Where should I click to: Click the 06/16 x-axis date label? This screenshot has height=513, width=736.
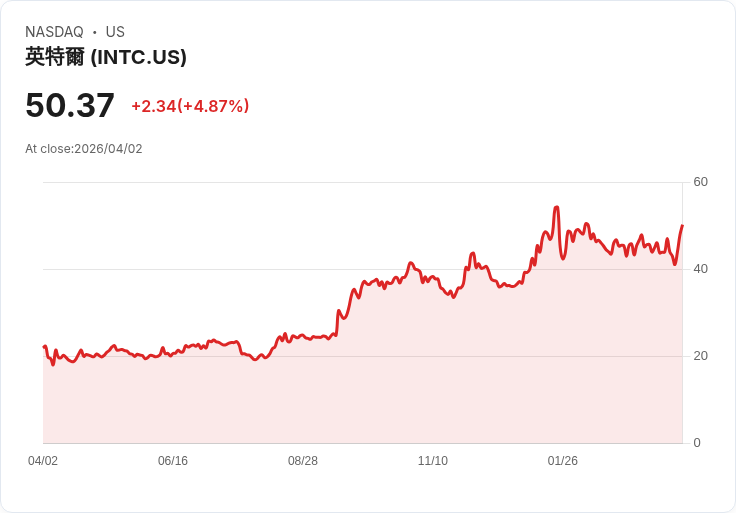tap(173, 461)
